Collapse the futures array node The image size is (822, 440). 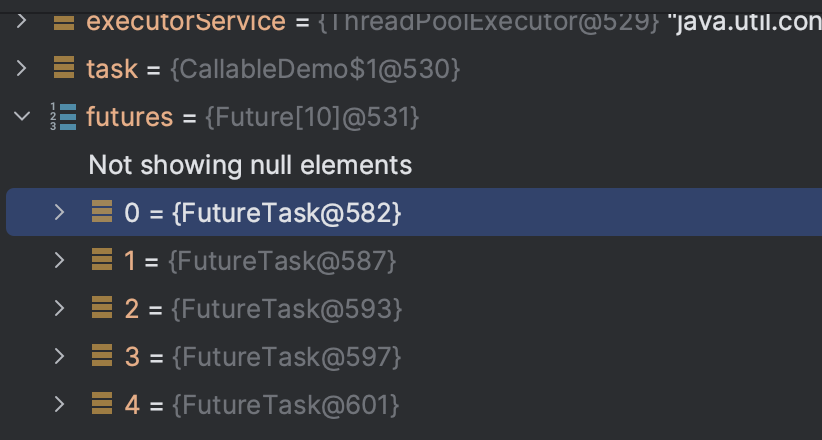22,117
